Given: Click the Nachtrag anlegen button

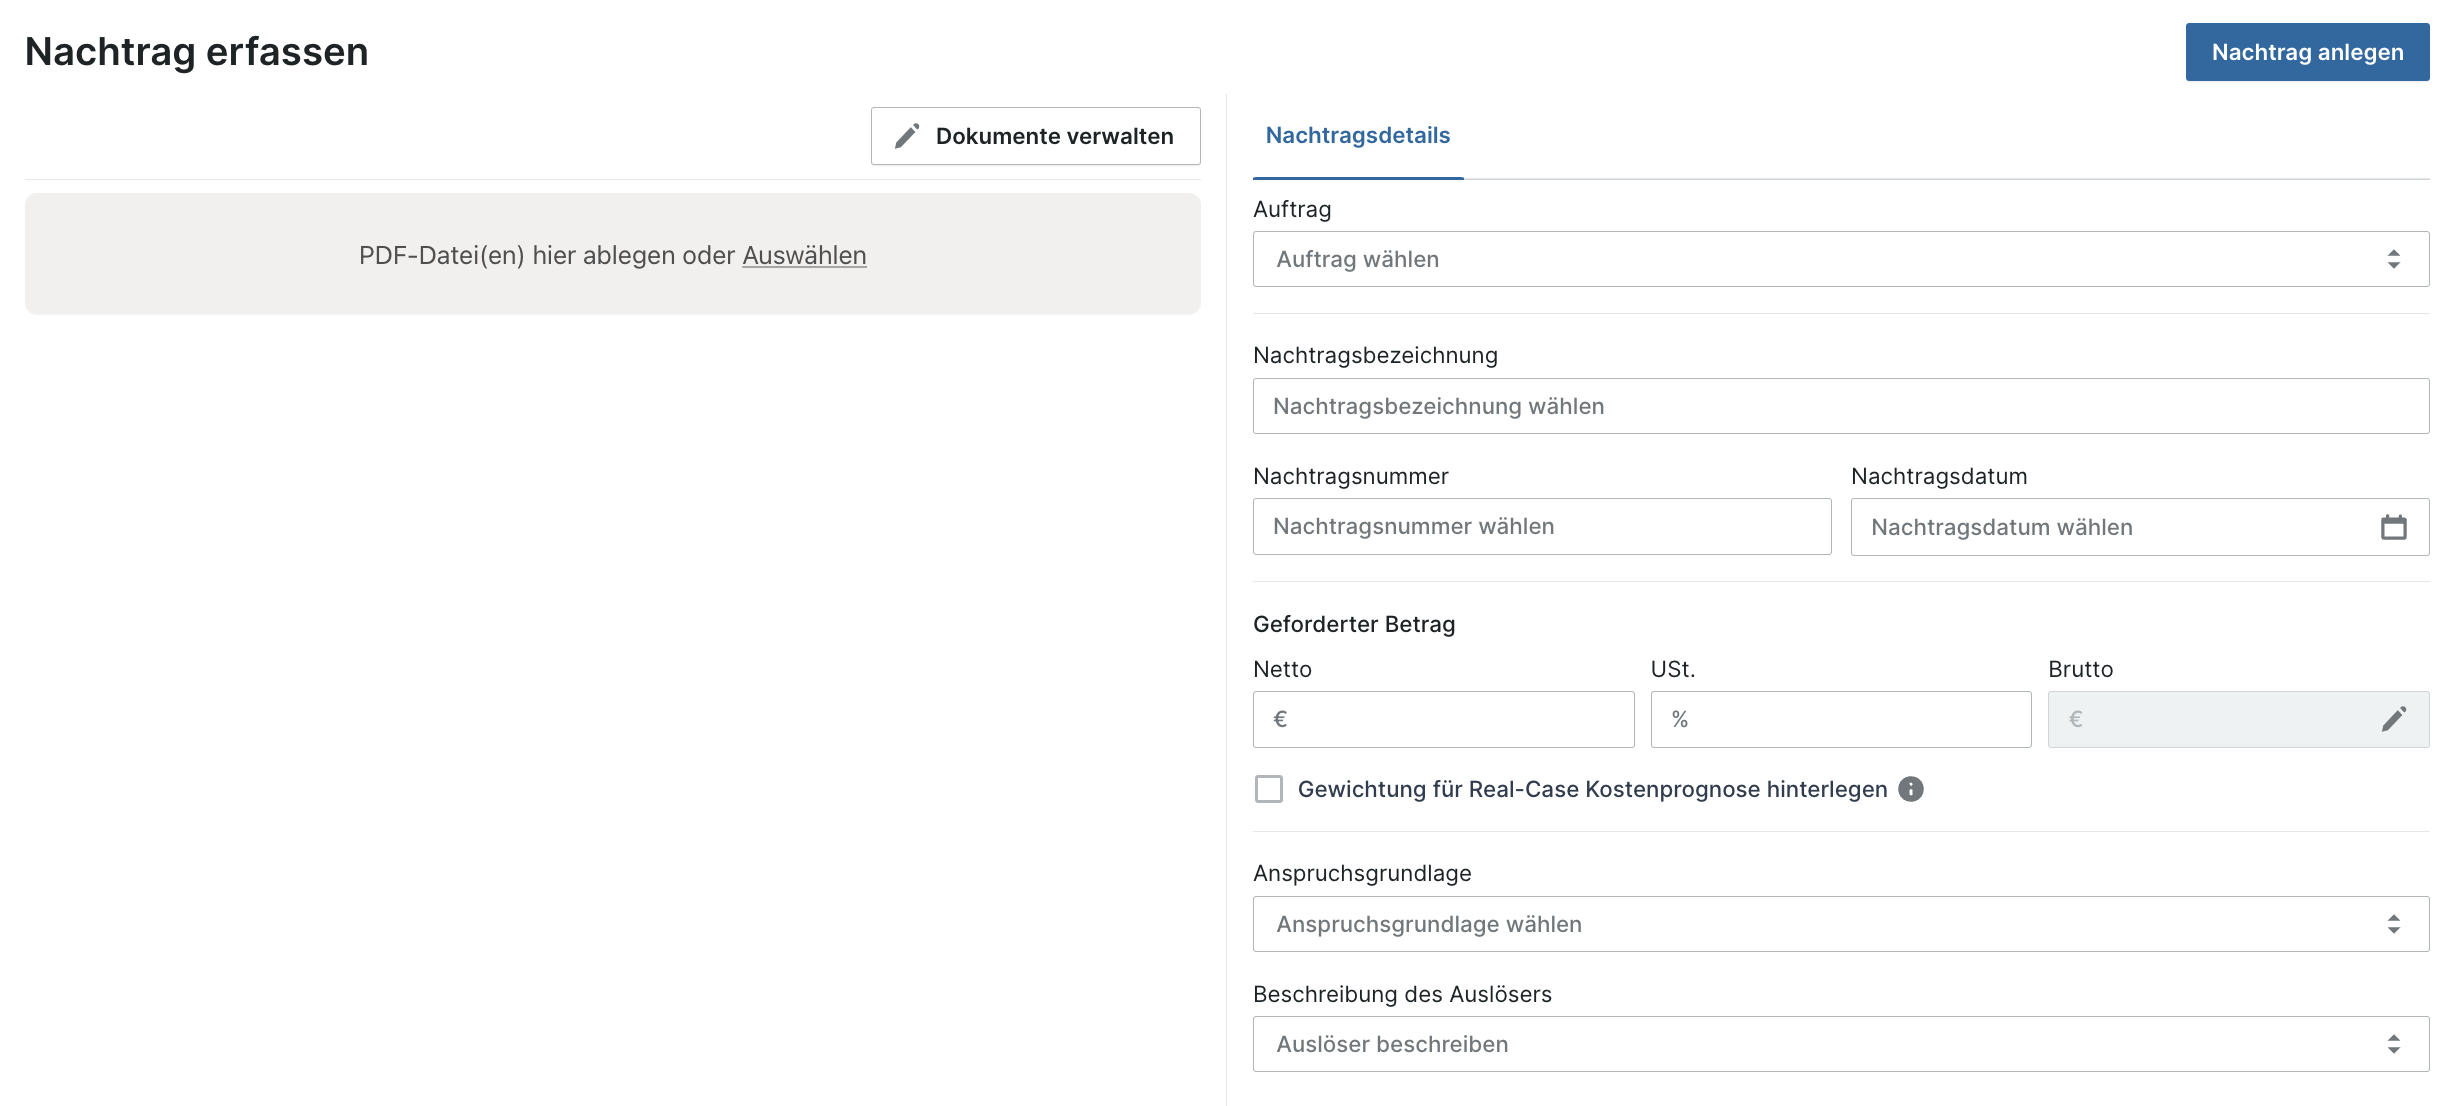Looking at the screenshot, I should 2307,52.
